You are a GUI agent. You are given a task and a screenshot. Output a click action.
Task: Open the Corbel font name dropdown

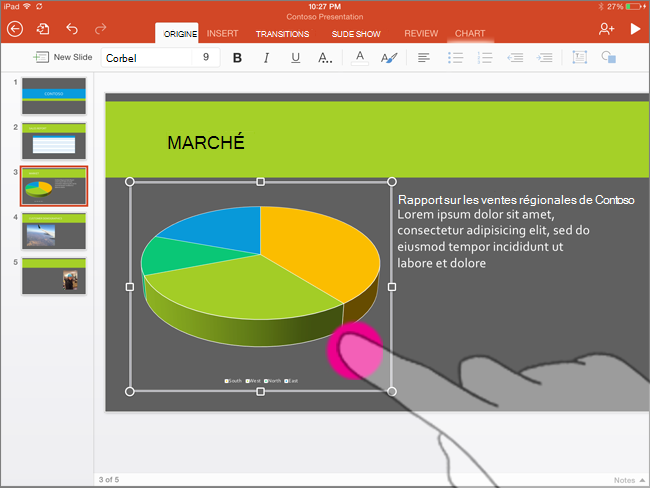(146, 58)
